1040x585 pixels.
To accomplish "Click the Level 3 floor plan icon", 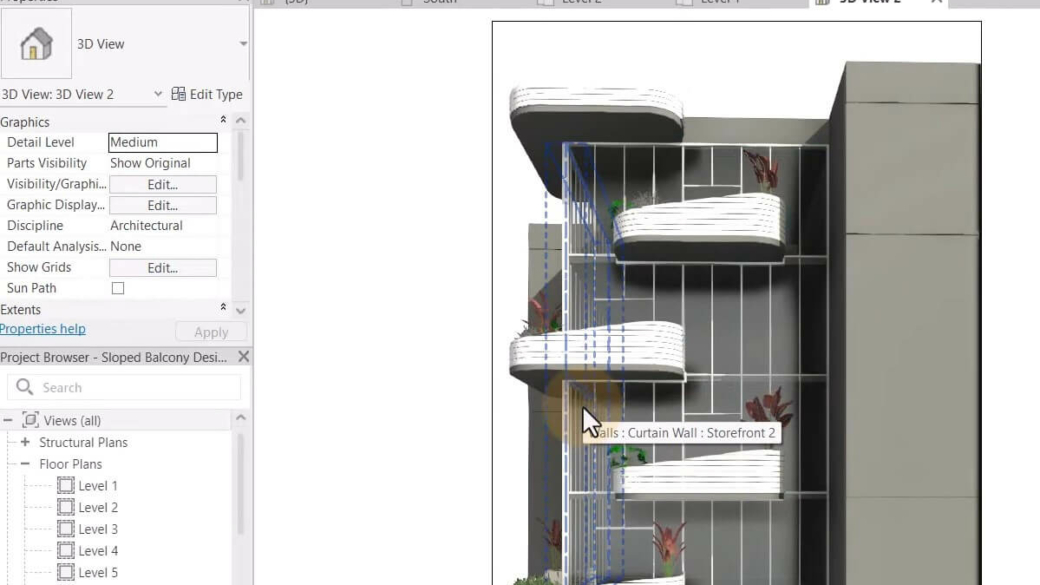I will [x=66, y=529].
